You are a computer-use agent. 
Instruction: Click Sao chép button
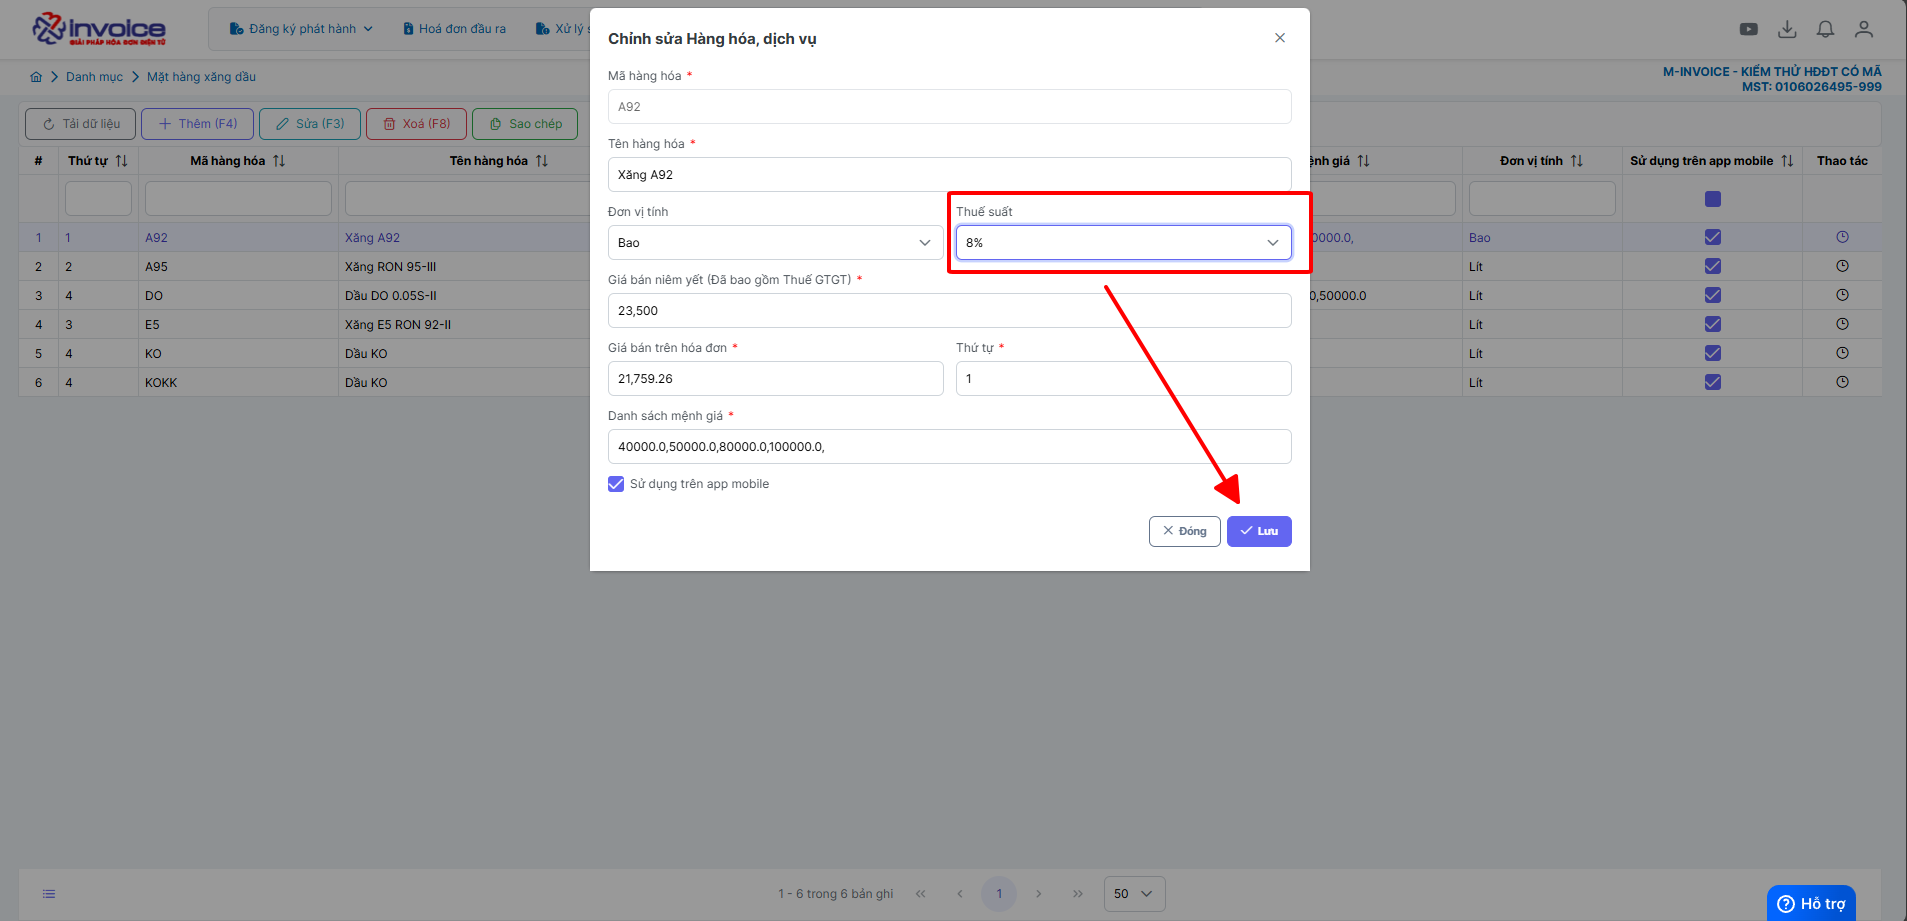coord(525,124)
